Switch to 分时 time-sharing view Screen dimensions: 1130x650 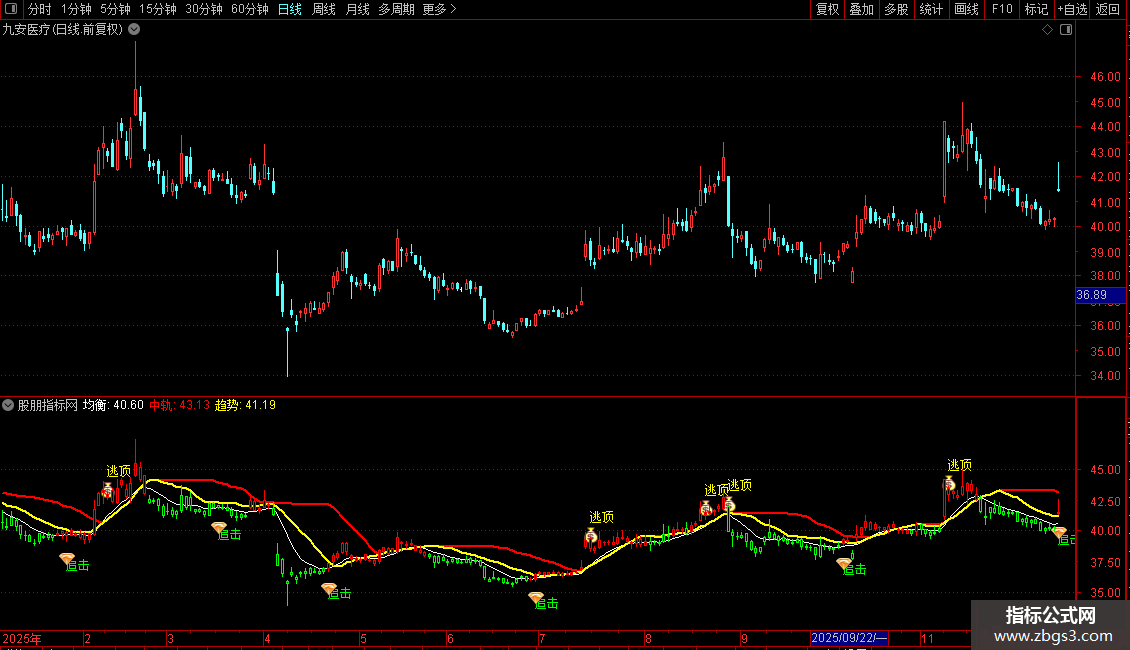[40, 9]
